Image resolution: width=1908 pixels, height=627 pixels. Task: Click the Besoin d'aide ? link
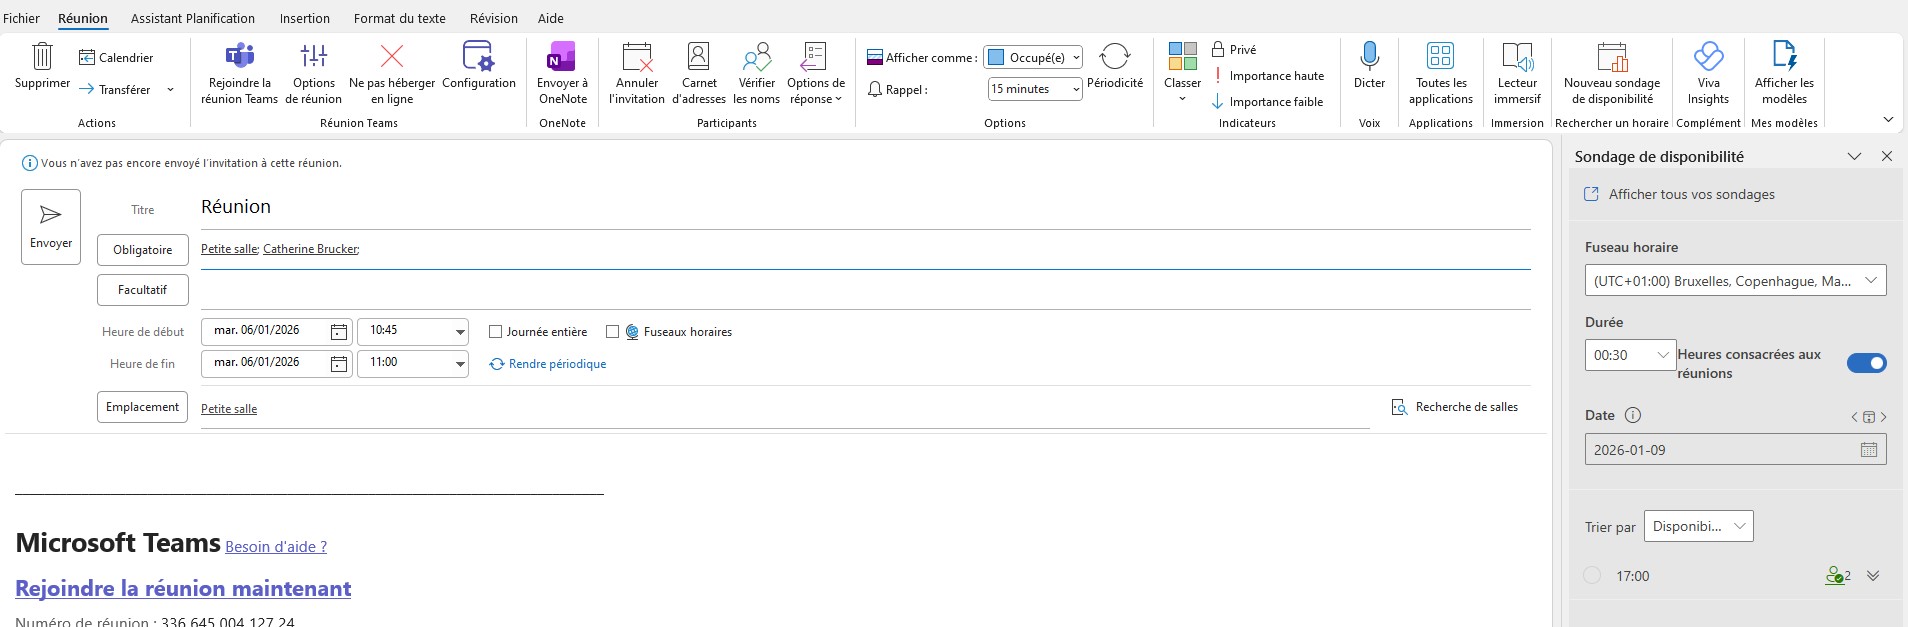coord(276,547)
